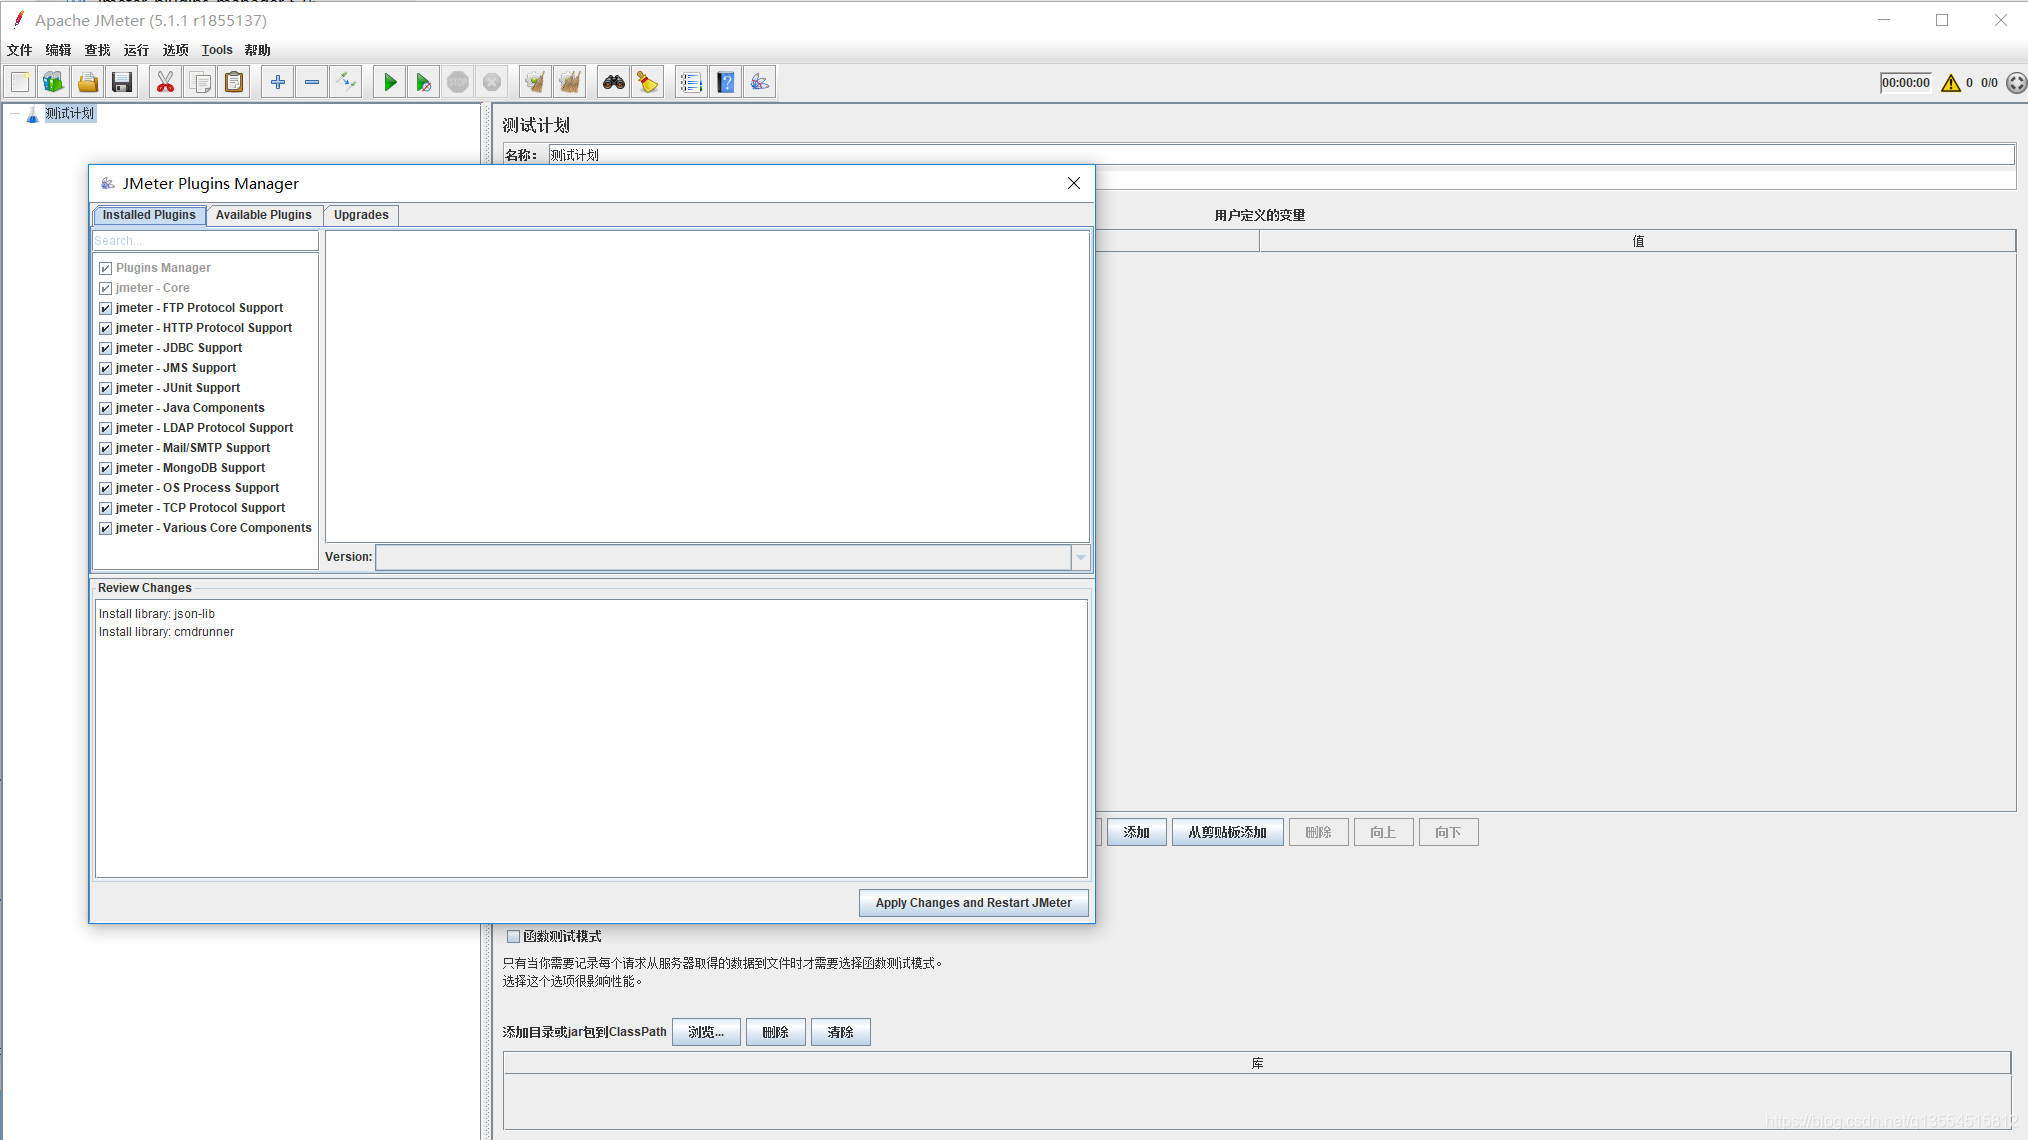Open the Function Helper list icon

pyautogui.click(x=692, y=82)
